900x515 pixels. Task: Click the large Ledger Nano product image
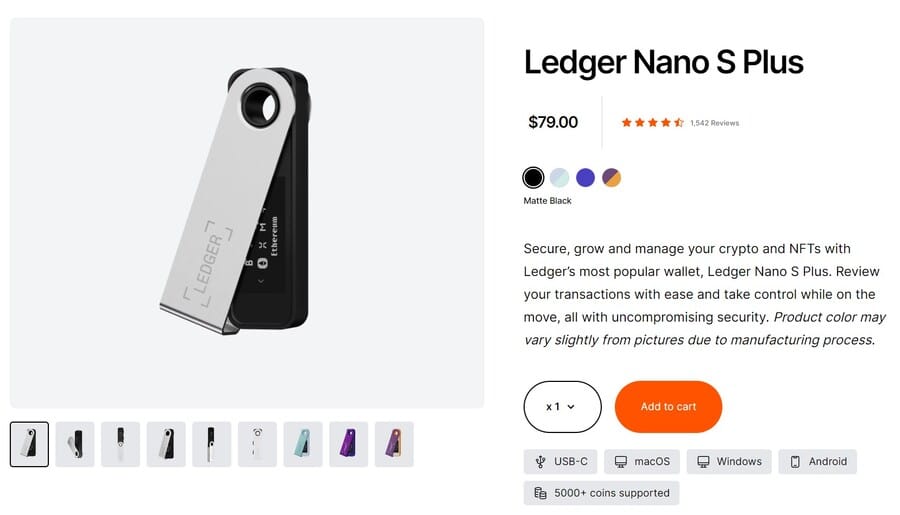pos(247,212)
